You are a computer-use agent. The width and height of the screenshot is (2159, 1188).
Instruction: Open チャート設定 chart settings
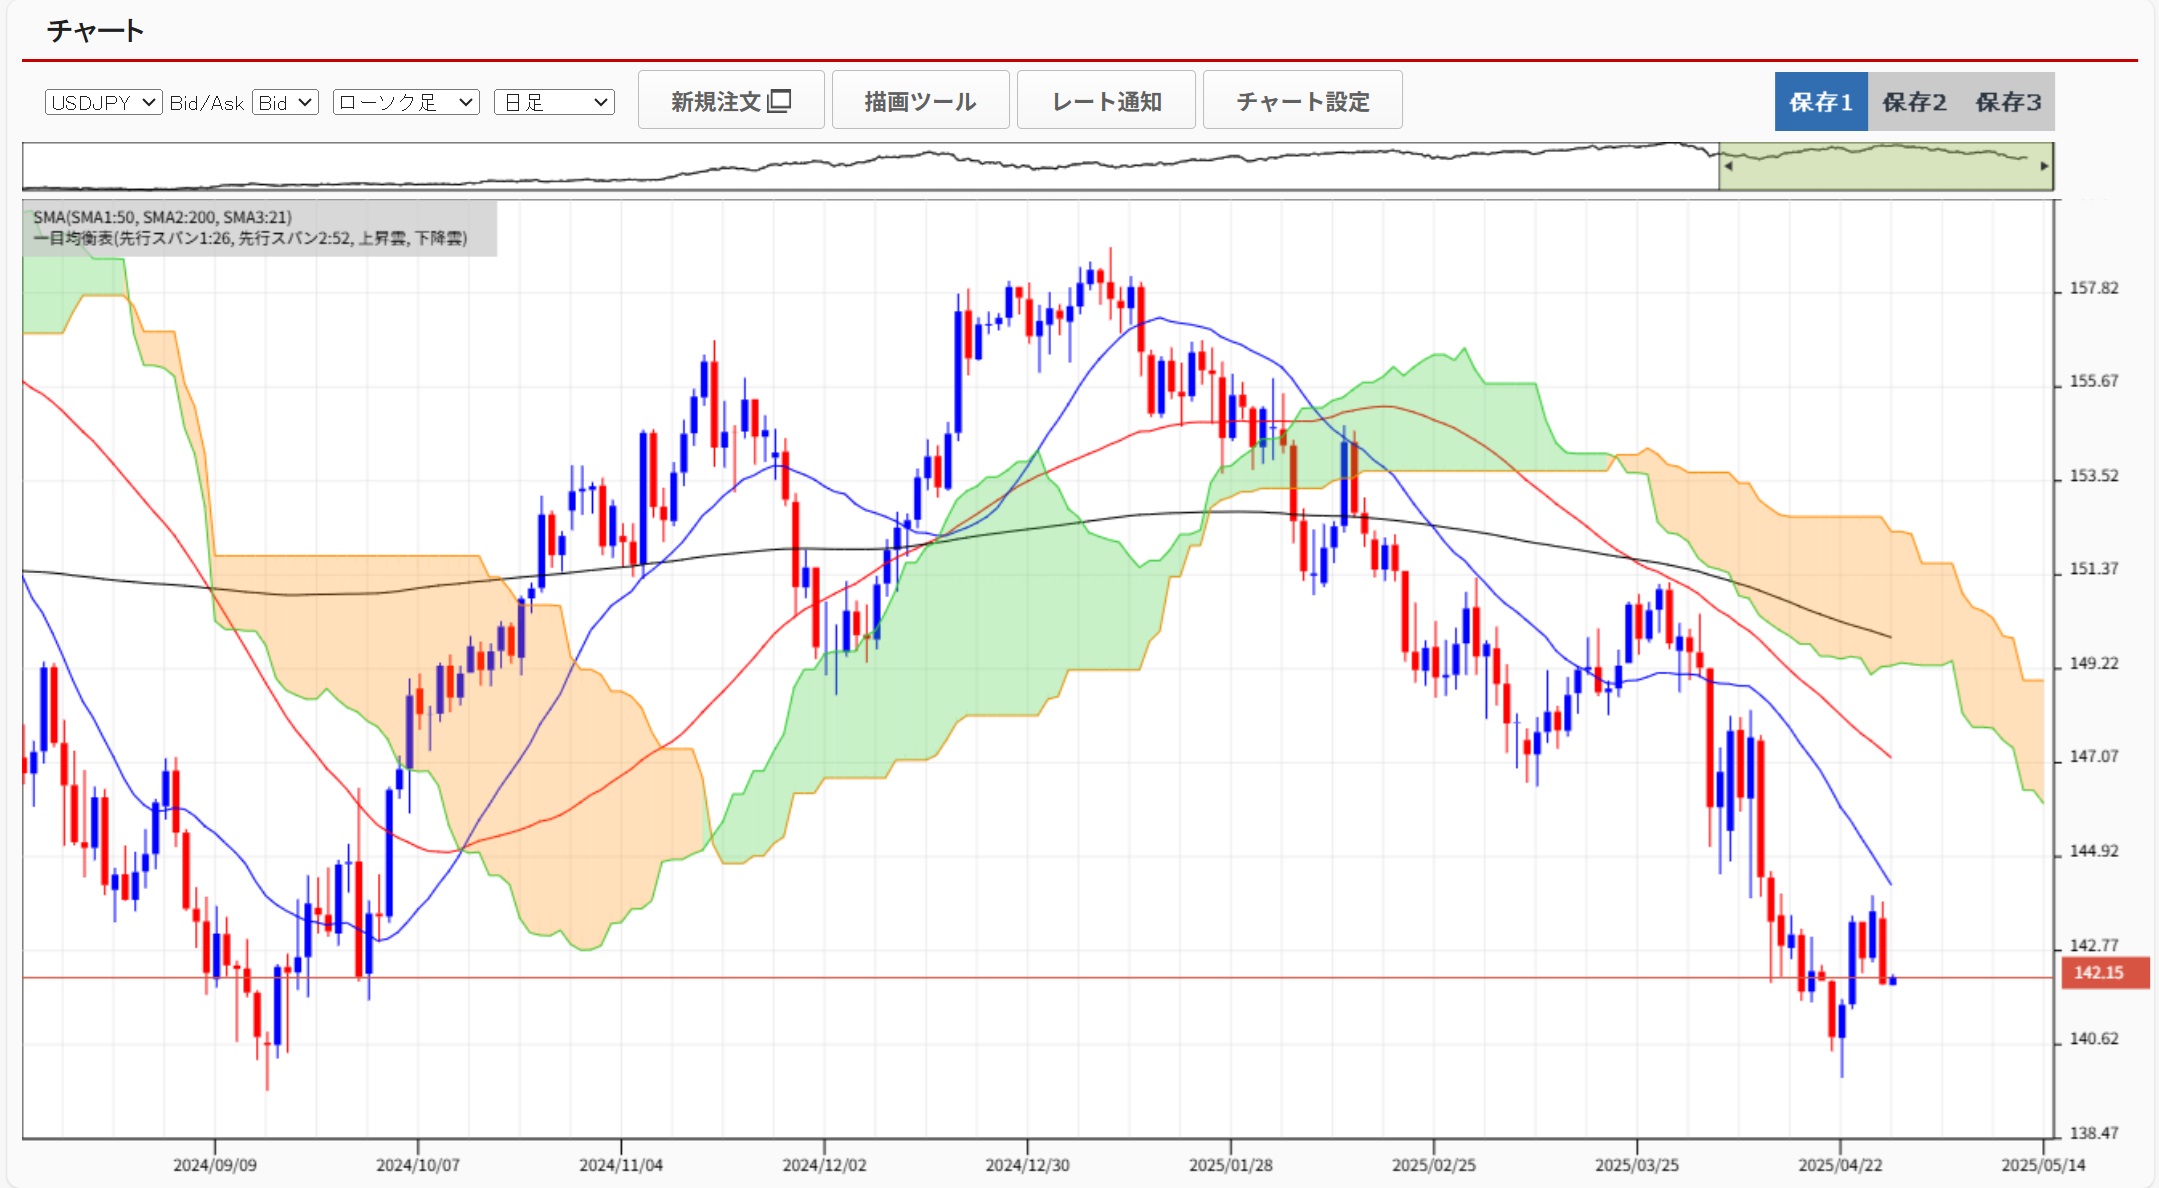click(1302, 100)
